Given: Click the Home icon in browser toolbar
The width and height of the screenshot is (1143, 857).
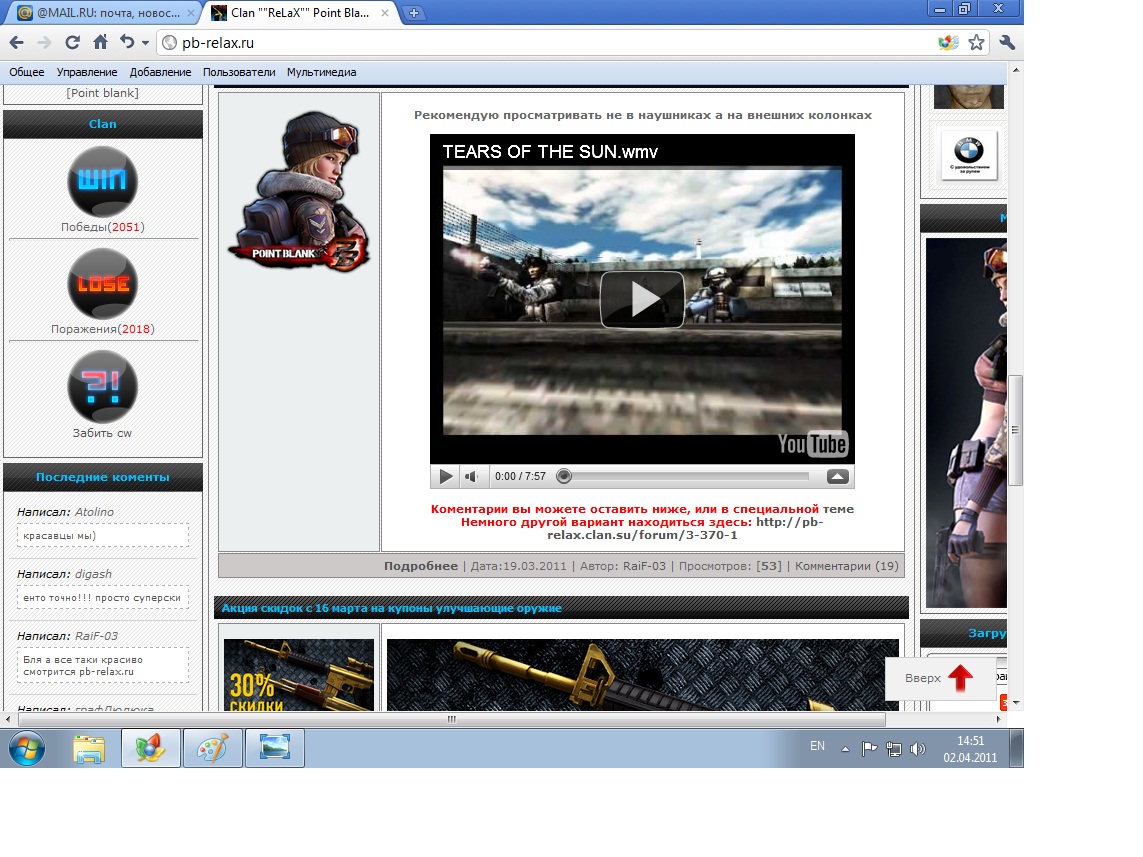Looking at the screenshot, I should (100, 43).
